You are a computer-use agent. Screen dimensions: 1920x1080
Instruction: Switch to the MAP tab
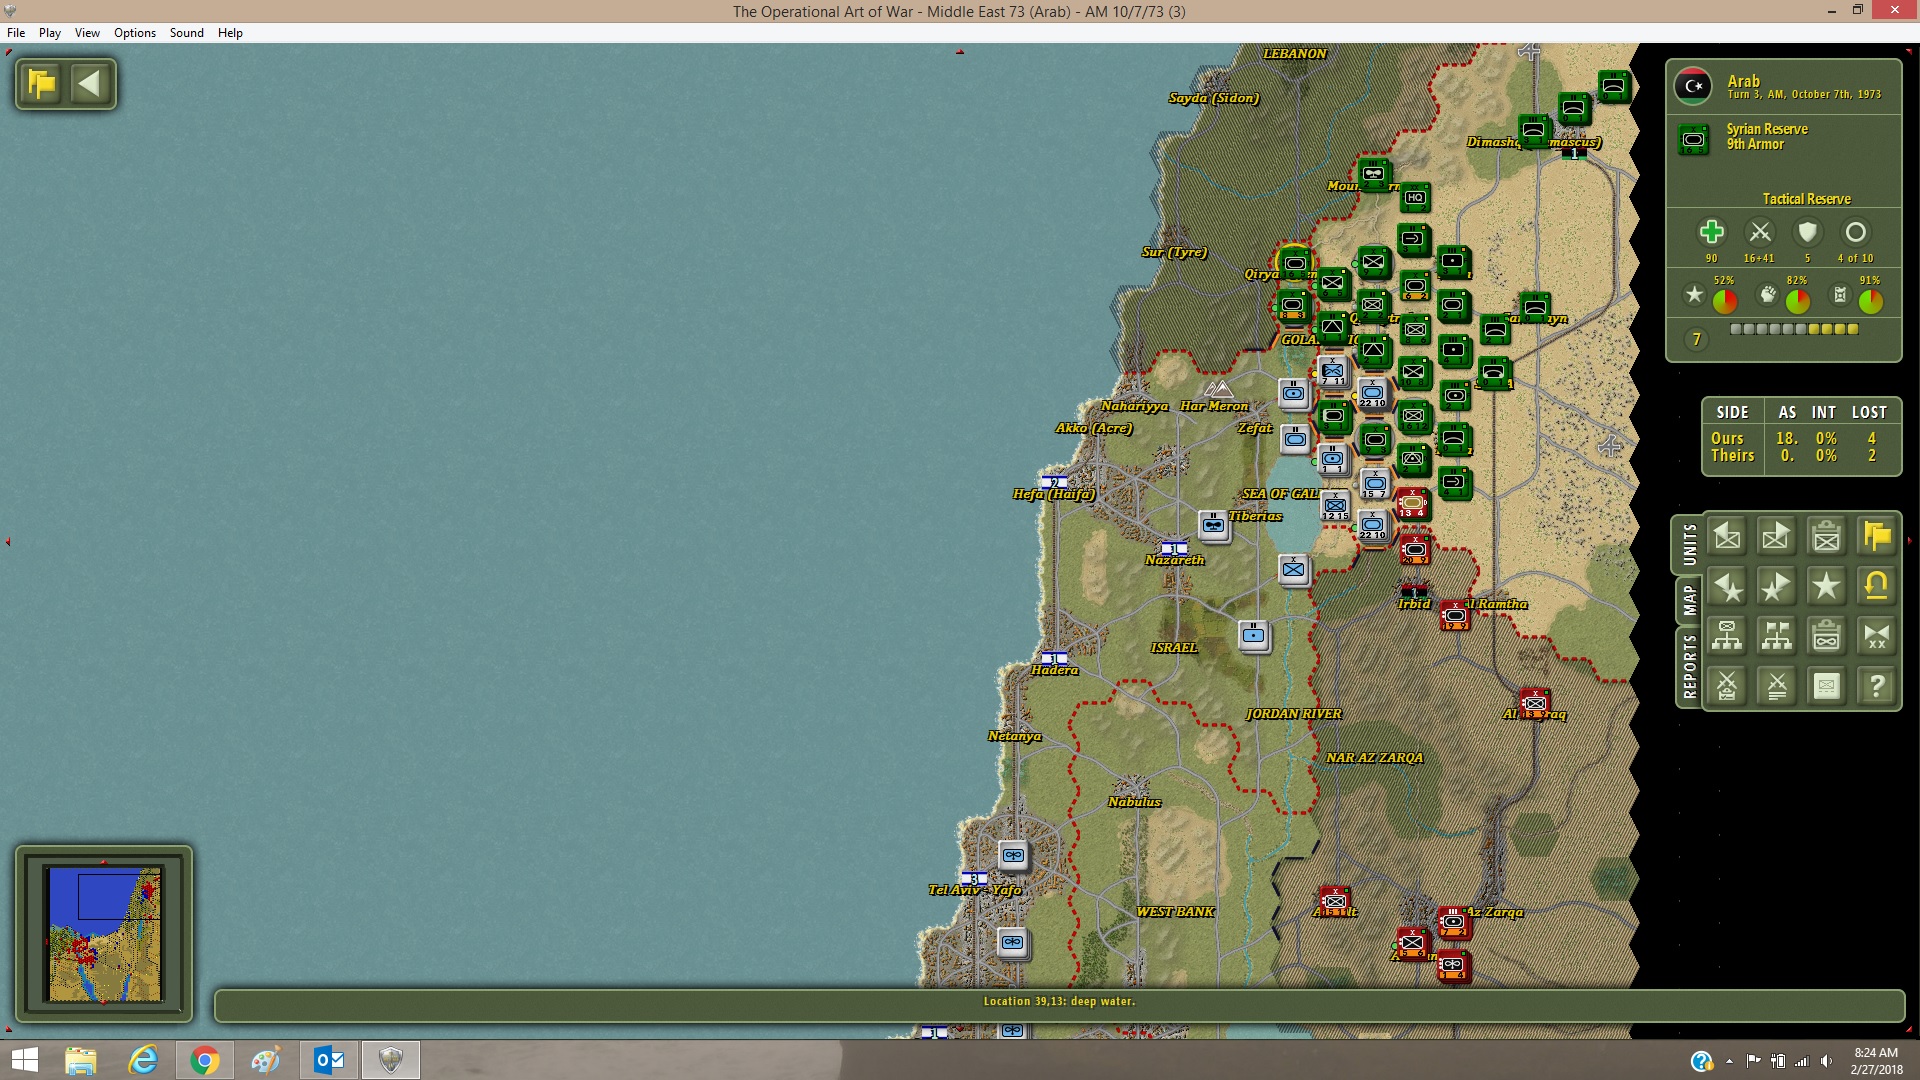(x=1689, y=600)
